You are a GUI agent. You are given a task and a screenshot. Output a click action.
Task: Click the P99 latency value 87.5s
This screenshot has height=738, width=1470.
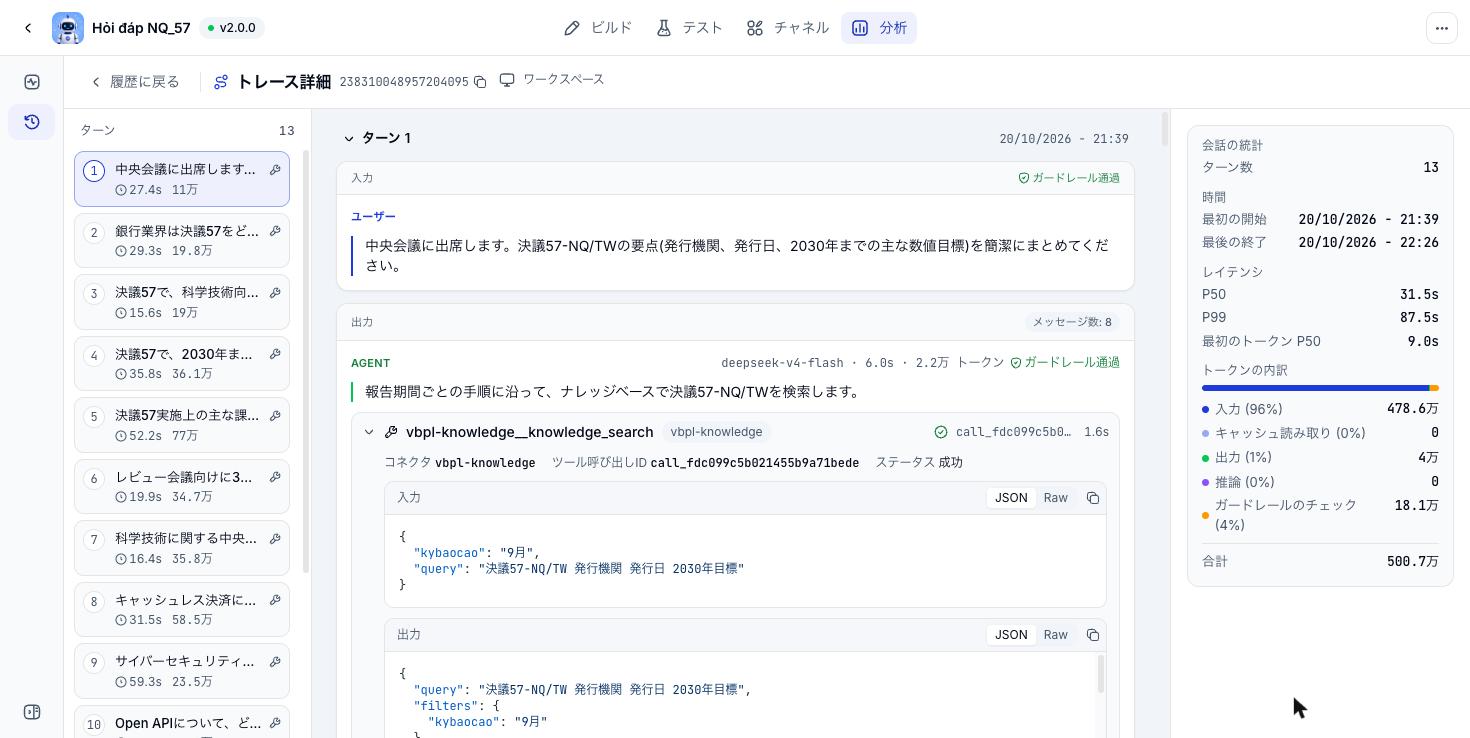pyautogui.click(x=1419, y=317)
